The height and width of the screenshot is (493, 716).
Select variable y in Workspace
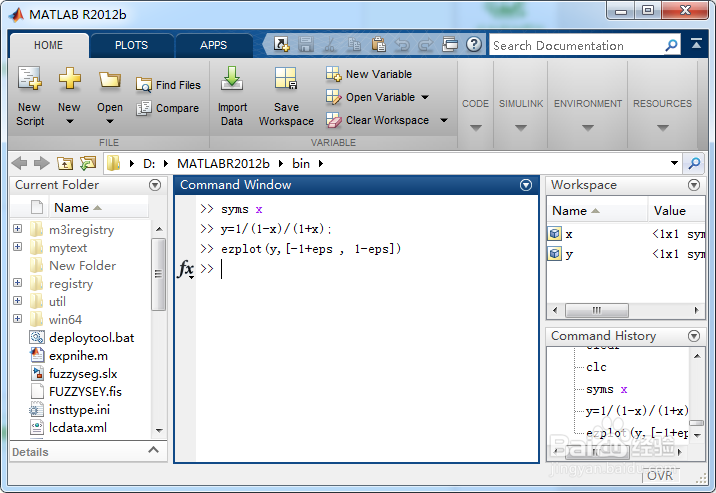point(626,254)
